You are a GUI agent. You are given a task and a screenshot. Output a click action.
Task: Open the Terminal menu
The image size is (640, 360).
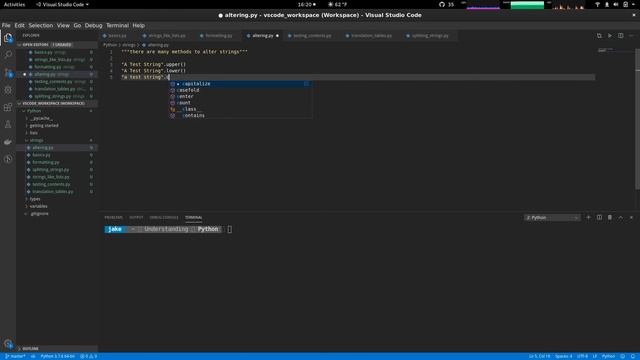118,25
